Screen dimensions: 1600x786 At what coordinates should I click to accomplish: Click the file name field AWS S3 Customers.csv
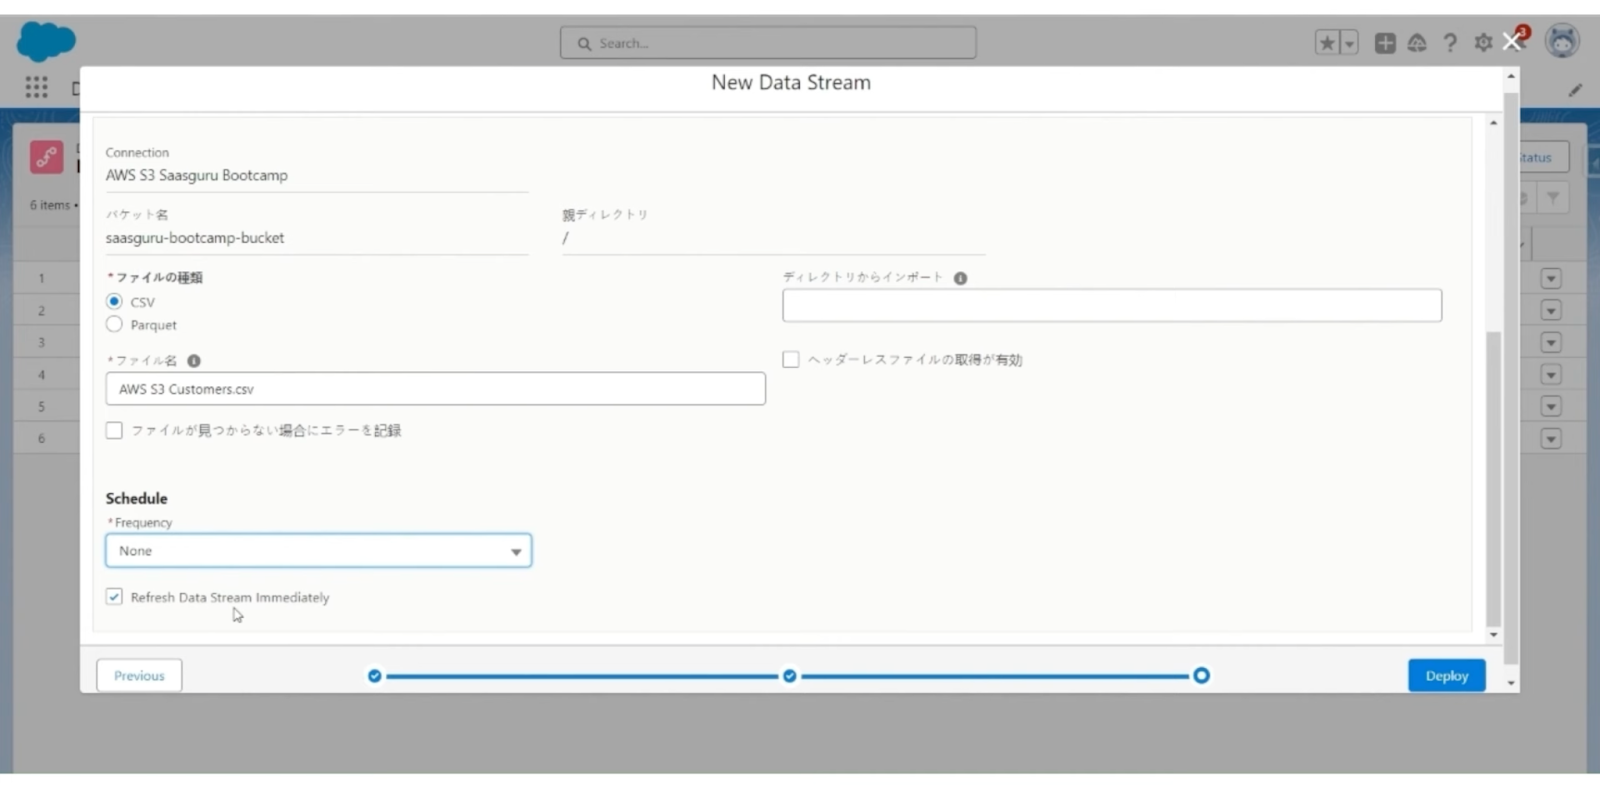tap(435, 389)
